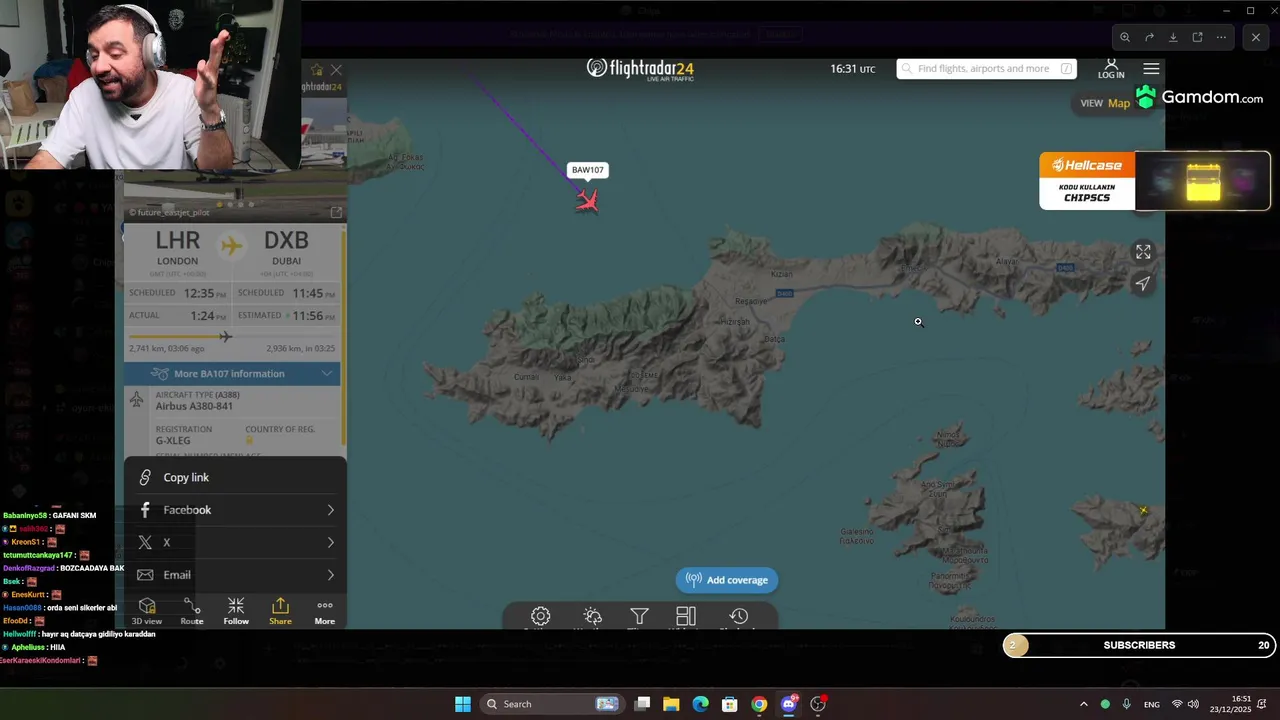The width and height of the screenshot is (1280, 720).
Task: Open Google Chrome from the taskbar
Action: click(759, 704)
